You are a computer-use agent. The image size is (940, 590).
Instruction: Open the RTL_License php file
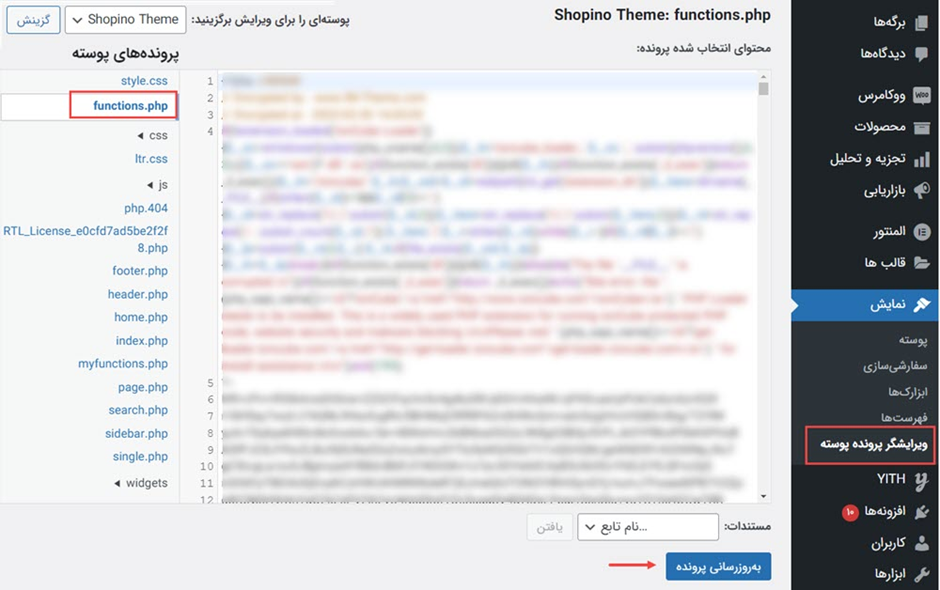point(86,239)
